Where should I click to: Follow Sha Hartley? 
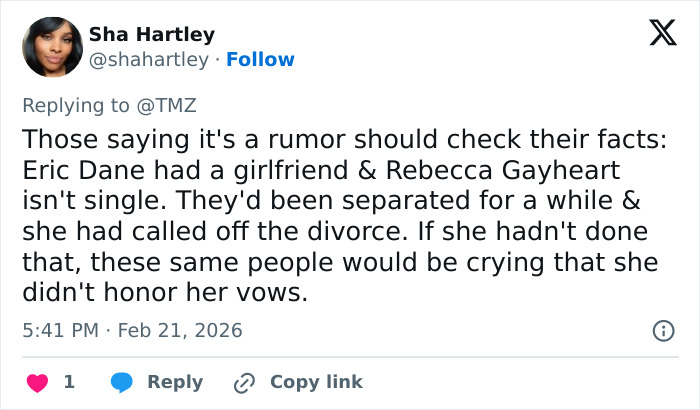260,59
